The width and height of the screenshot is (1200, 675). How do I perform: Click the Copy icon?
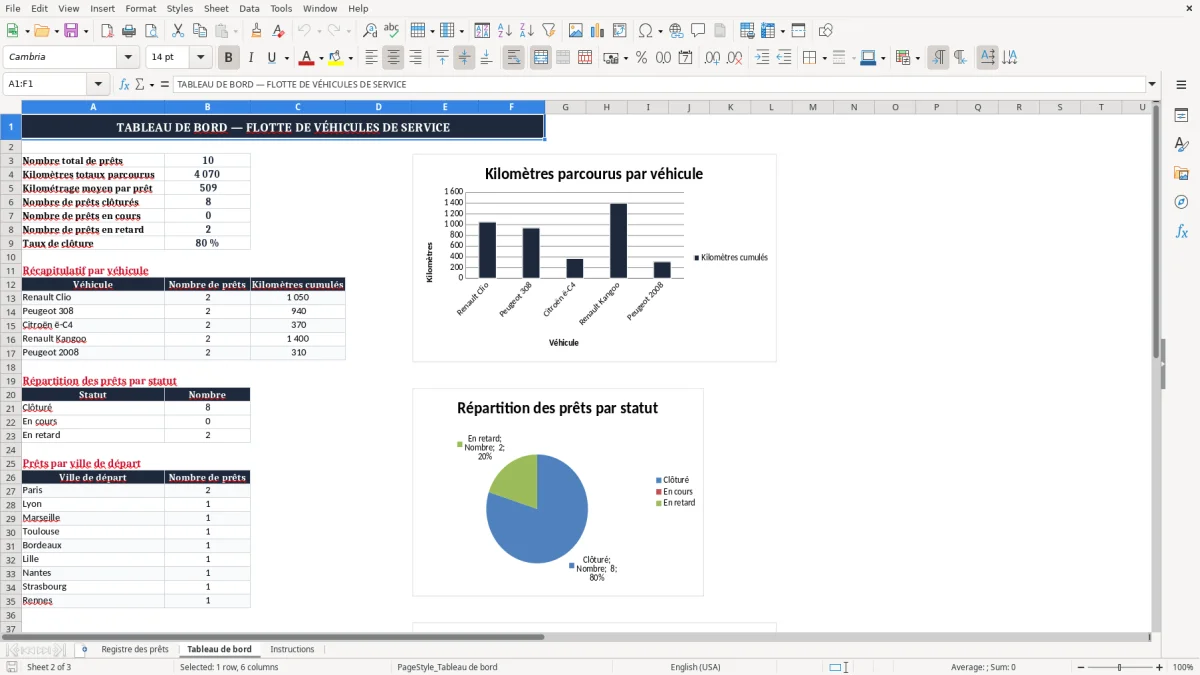click(200, 31)
